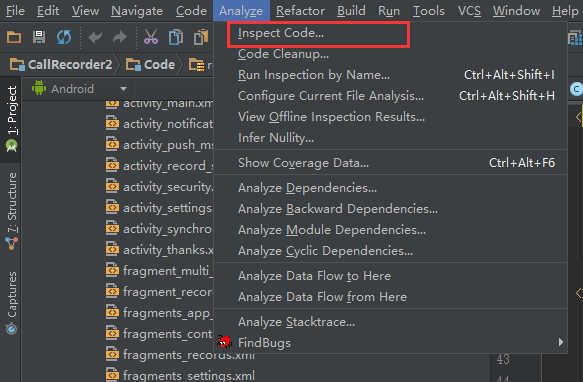Open the Captures side tab
The image size is (583, 382).
tap(12, 303)
